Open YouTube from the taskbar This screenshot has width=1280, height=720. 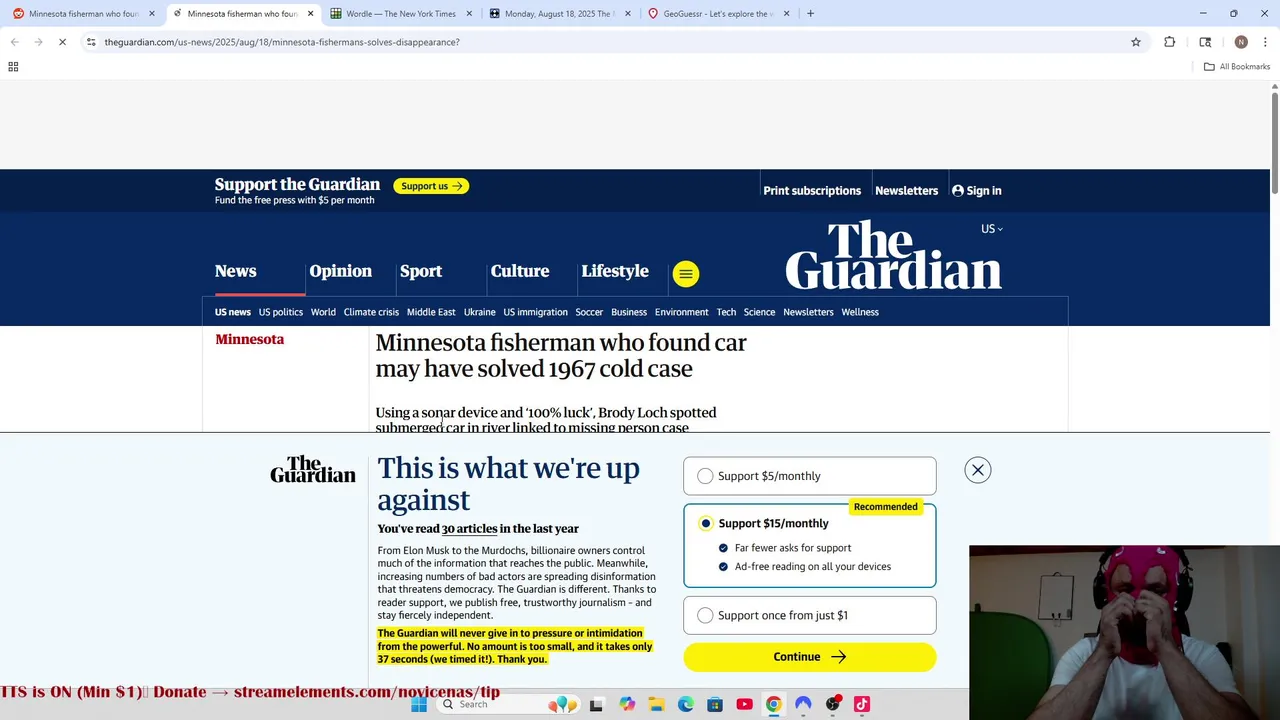pyautogui.click(x=744, y=704)
